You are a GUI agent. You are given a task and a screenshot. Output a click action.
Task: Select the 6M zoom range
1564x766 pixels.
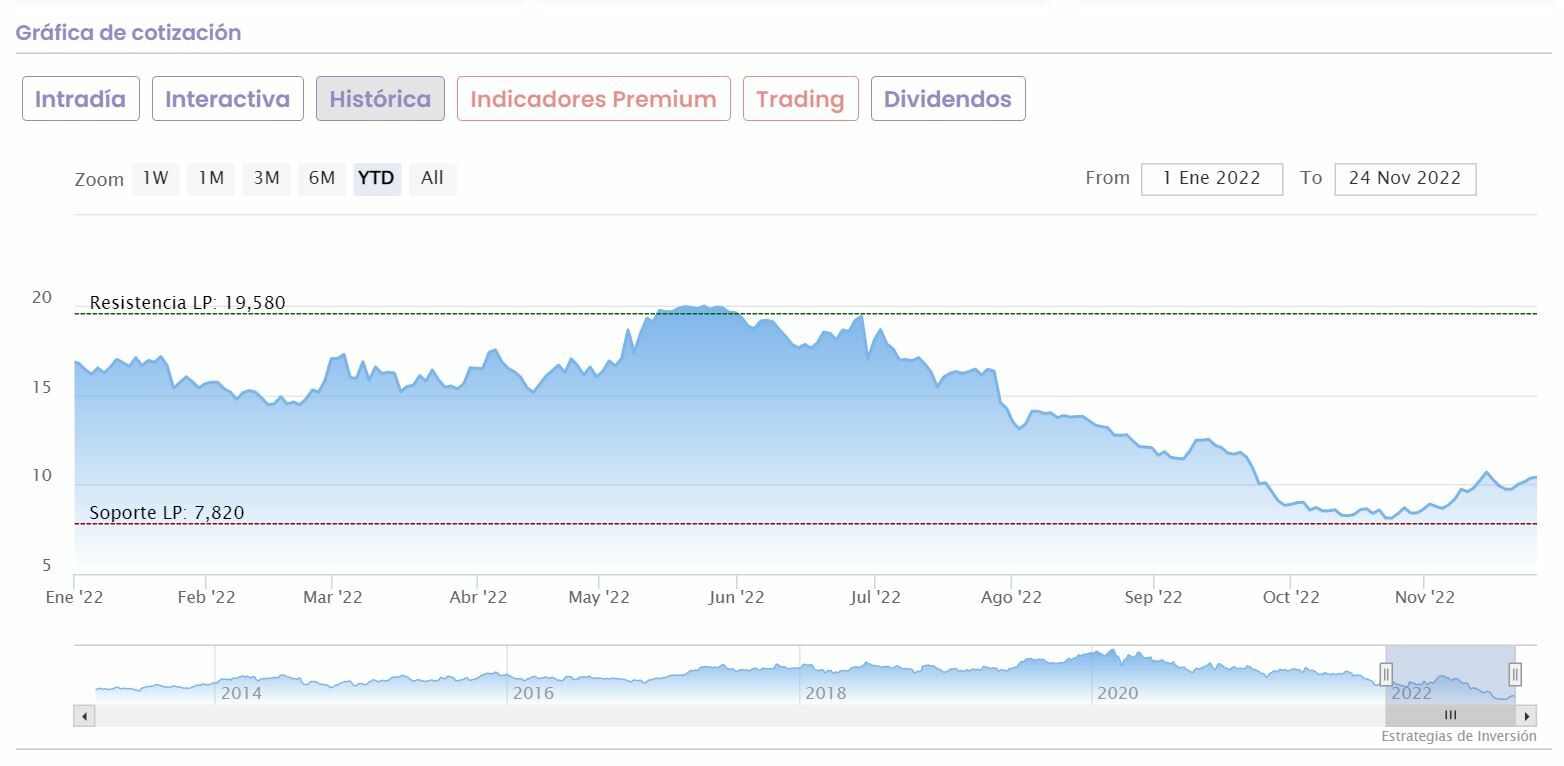(x=321, y=179)
